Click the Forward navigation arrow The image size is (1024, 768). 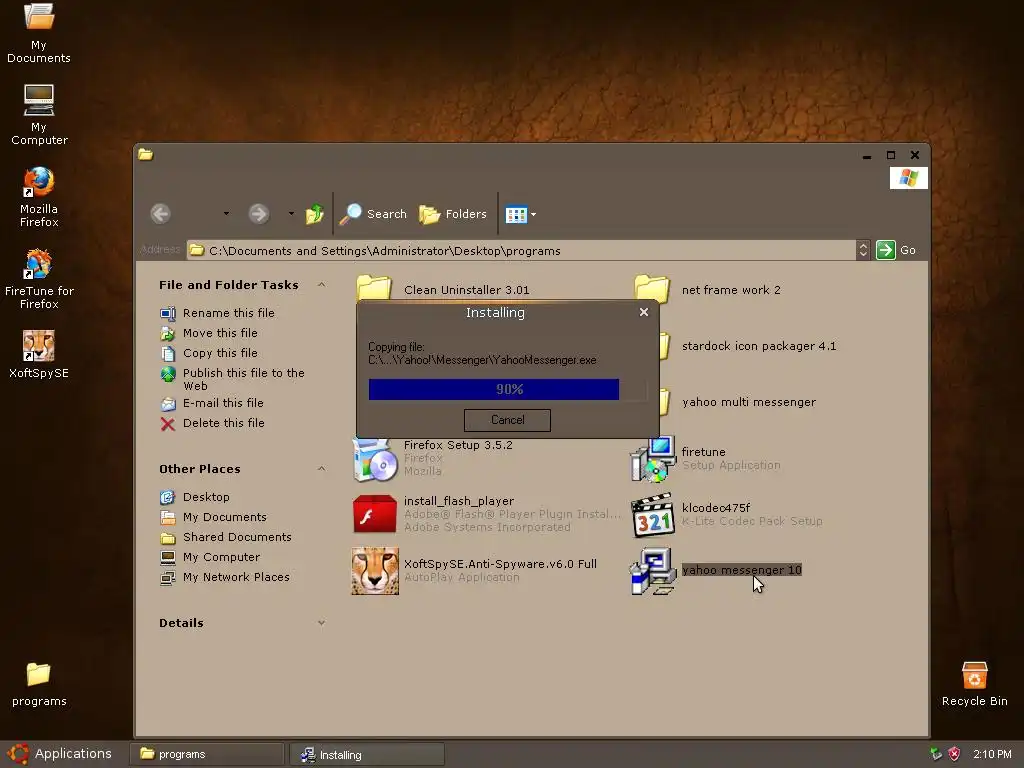[x=259, y=214]
